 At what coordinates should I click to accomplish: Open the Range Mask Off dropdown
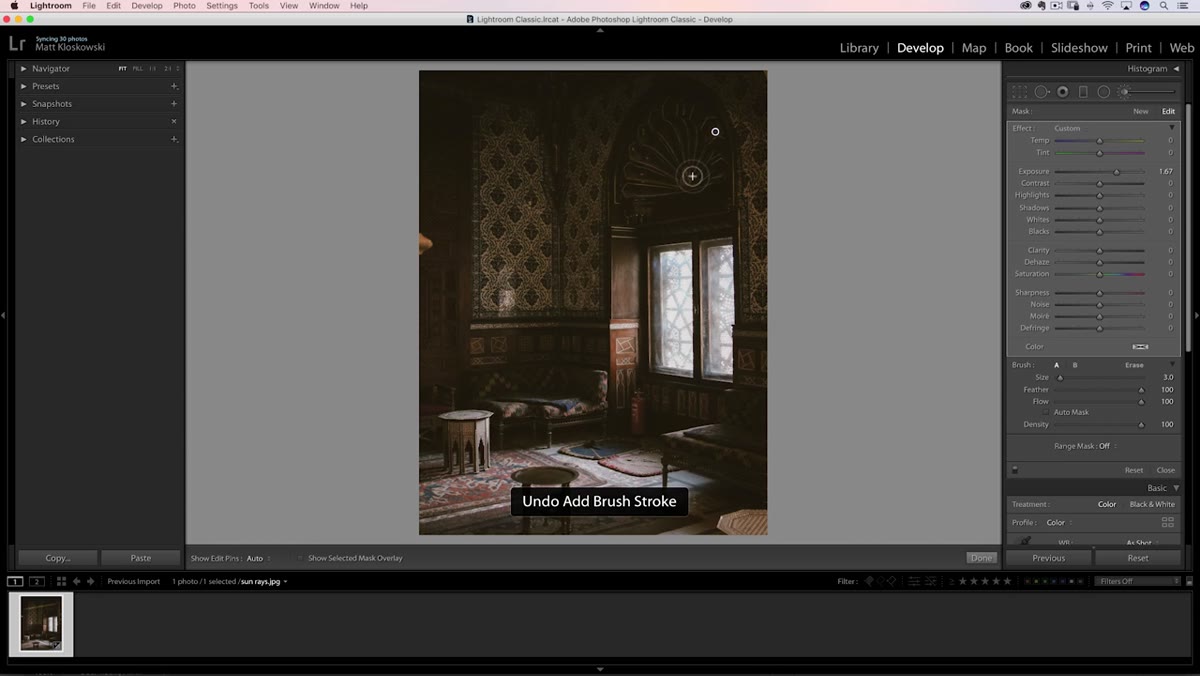[x=1107, y=446]
